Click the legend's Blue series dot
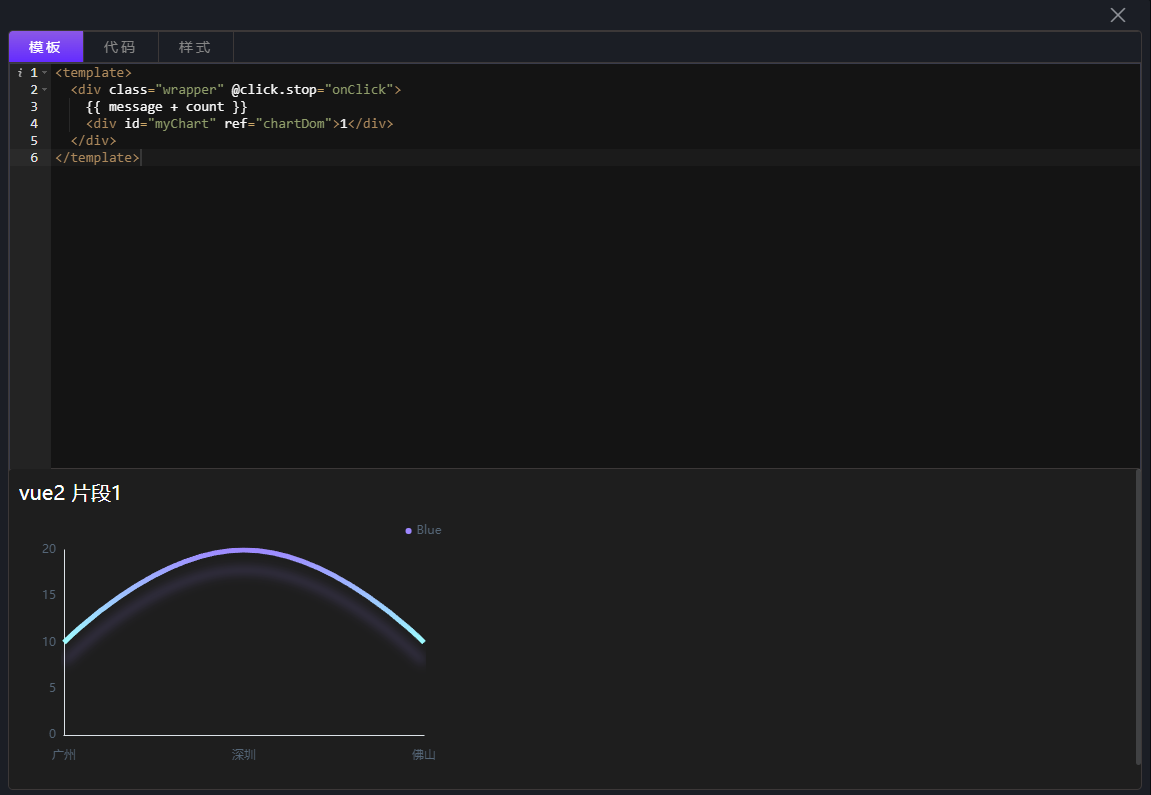 point(408,531)
